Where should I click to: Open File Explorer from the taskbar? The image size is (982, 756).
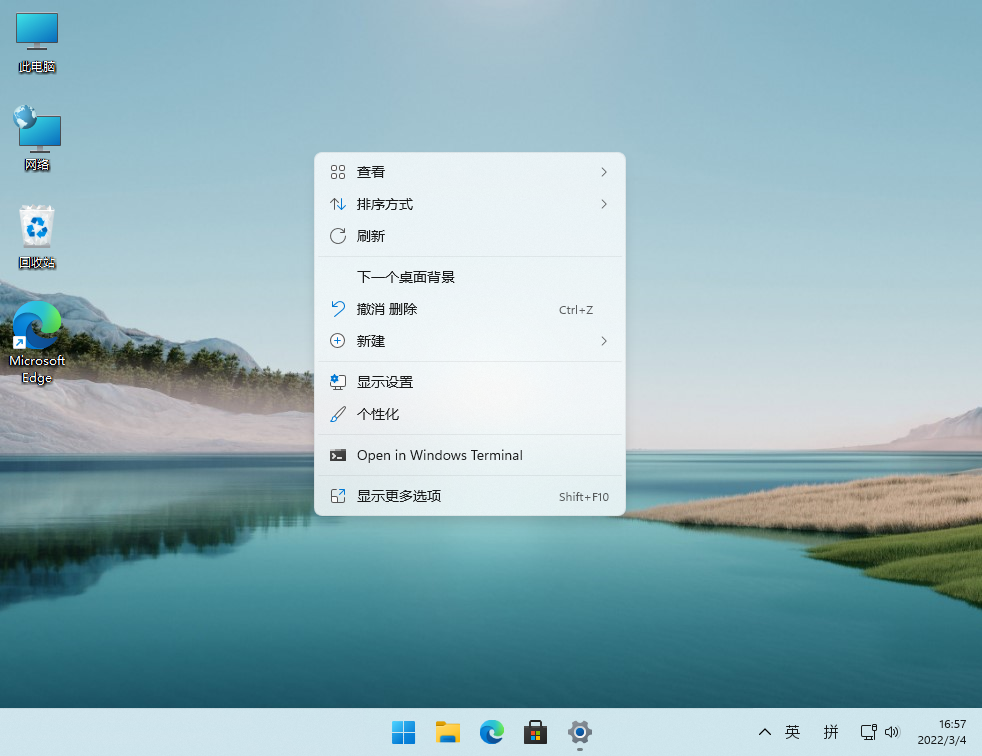click(x=447, y=732)
